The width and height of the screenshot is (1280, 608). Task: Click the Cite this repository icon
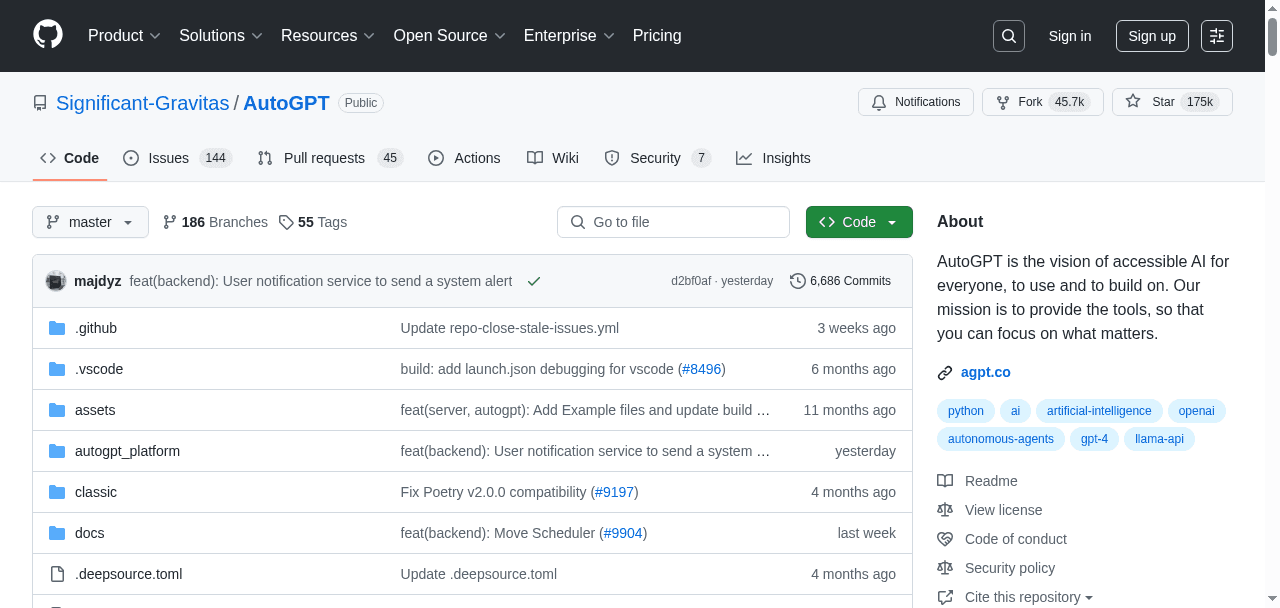click(x=945, y=597)
